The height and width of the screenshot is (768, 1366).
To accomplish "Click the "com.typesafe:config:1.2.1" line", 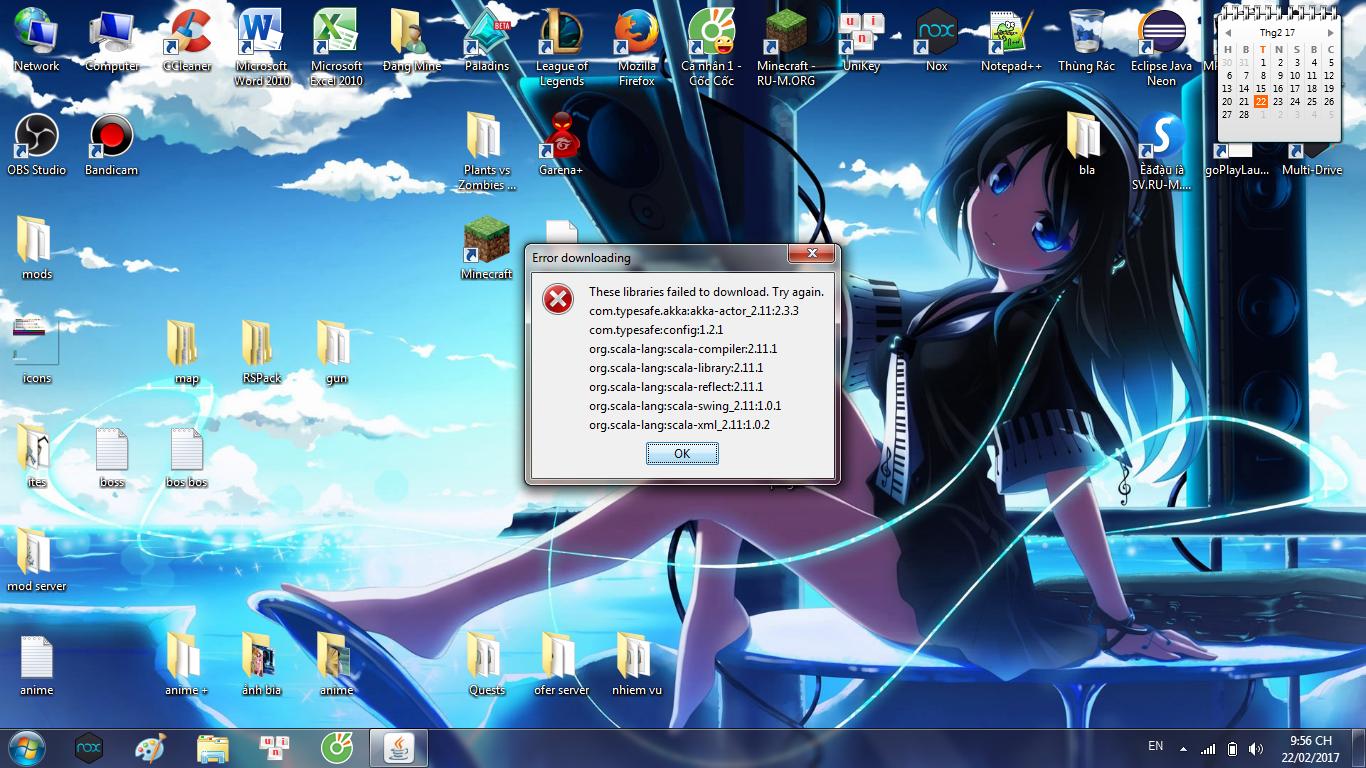I will coord(656,330).
